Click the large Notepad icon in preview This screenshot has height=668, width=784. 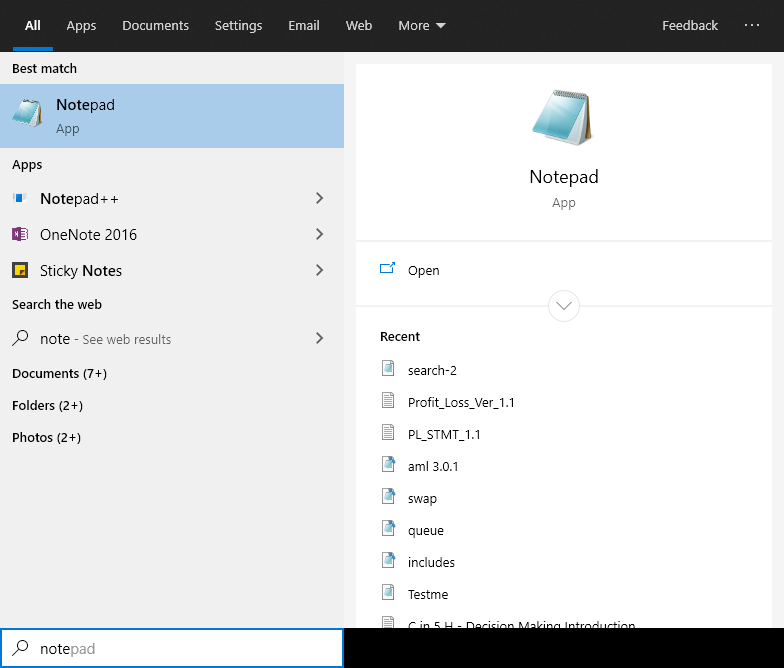[563, 118]
